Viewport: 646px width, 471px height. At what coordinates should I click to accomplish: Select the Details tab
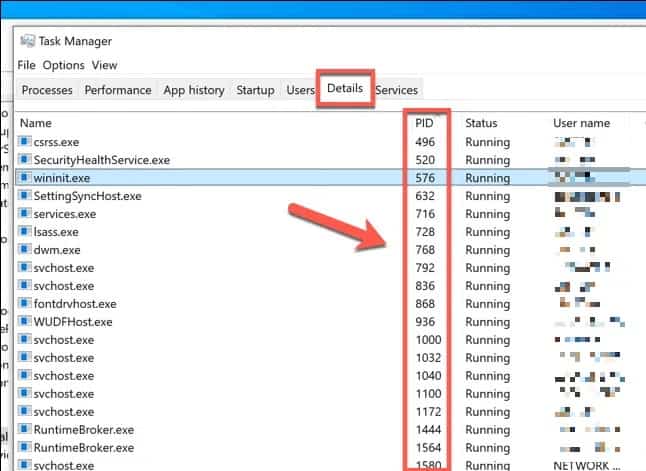point(345,88)
